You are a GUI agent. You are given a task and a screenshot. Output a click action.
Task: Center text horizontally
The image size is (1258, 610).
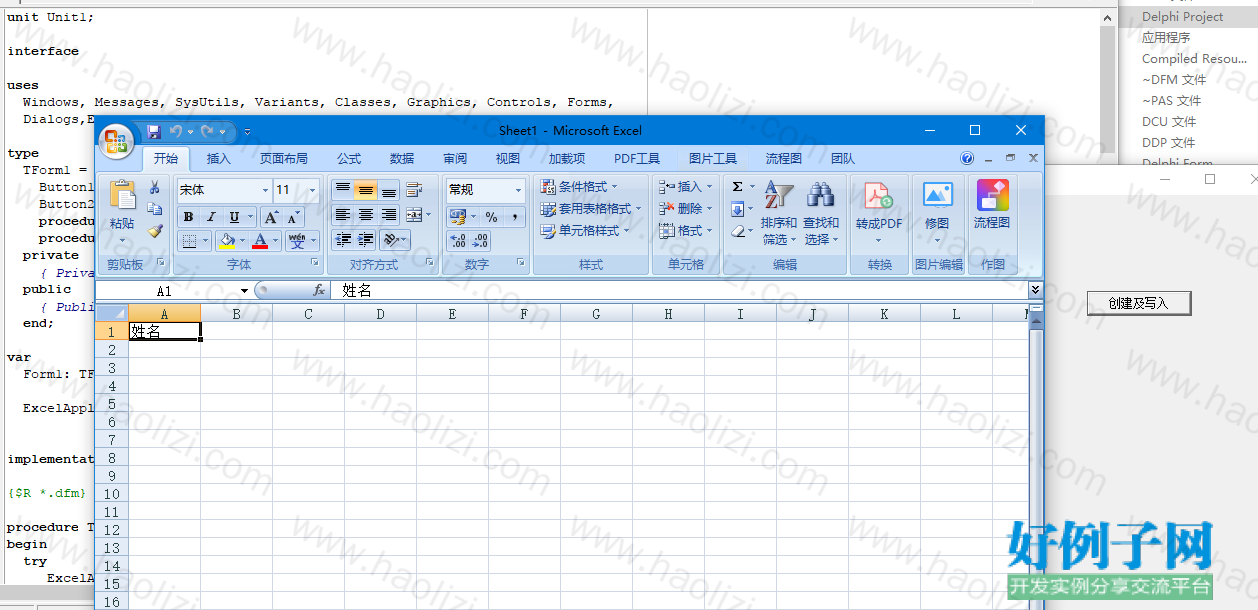pyautogui.click(x=366, y=215)
